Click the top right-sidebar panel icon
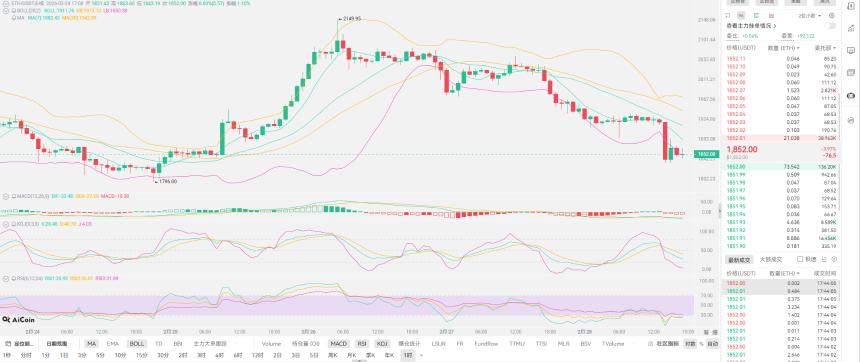Image resolution: width=860 pixels, height=362 pixels. 851,6
